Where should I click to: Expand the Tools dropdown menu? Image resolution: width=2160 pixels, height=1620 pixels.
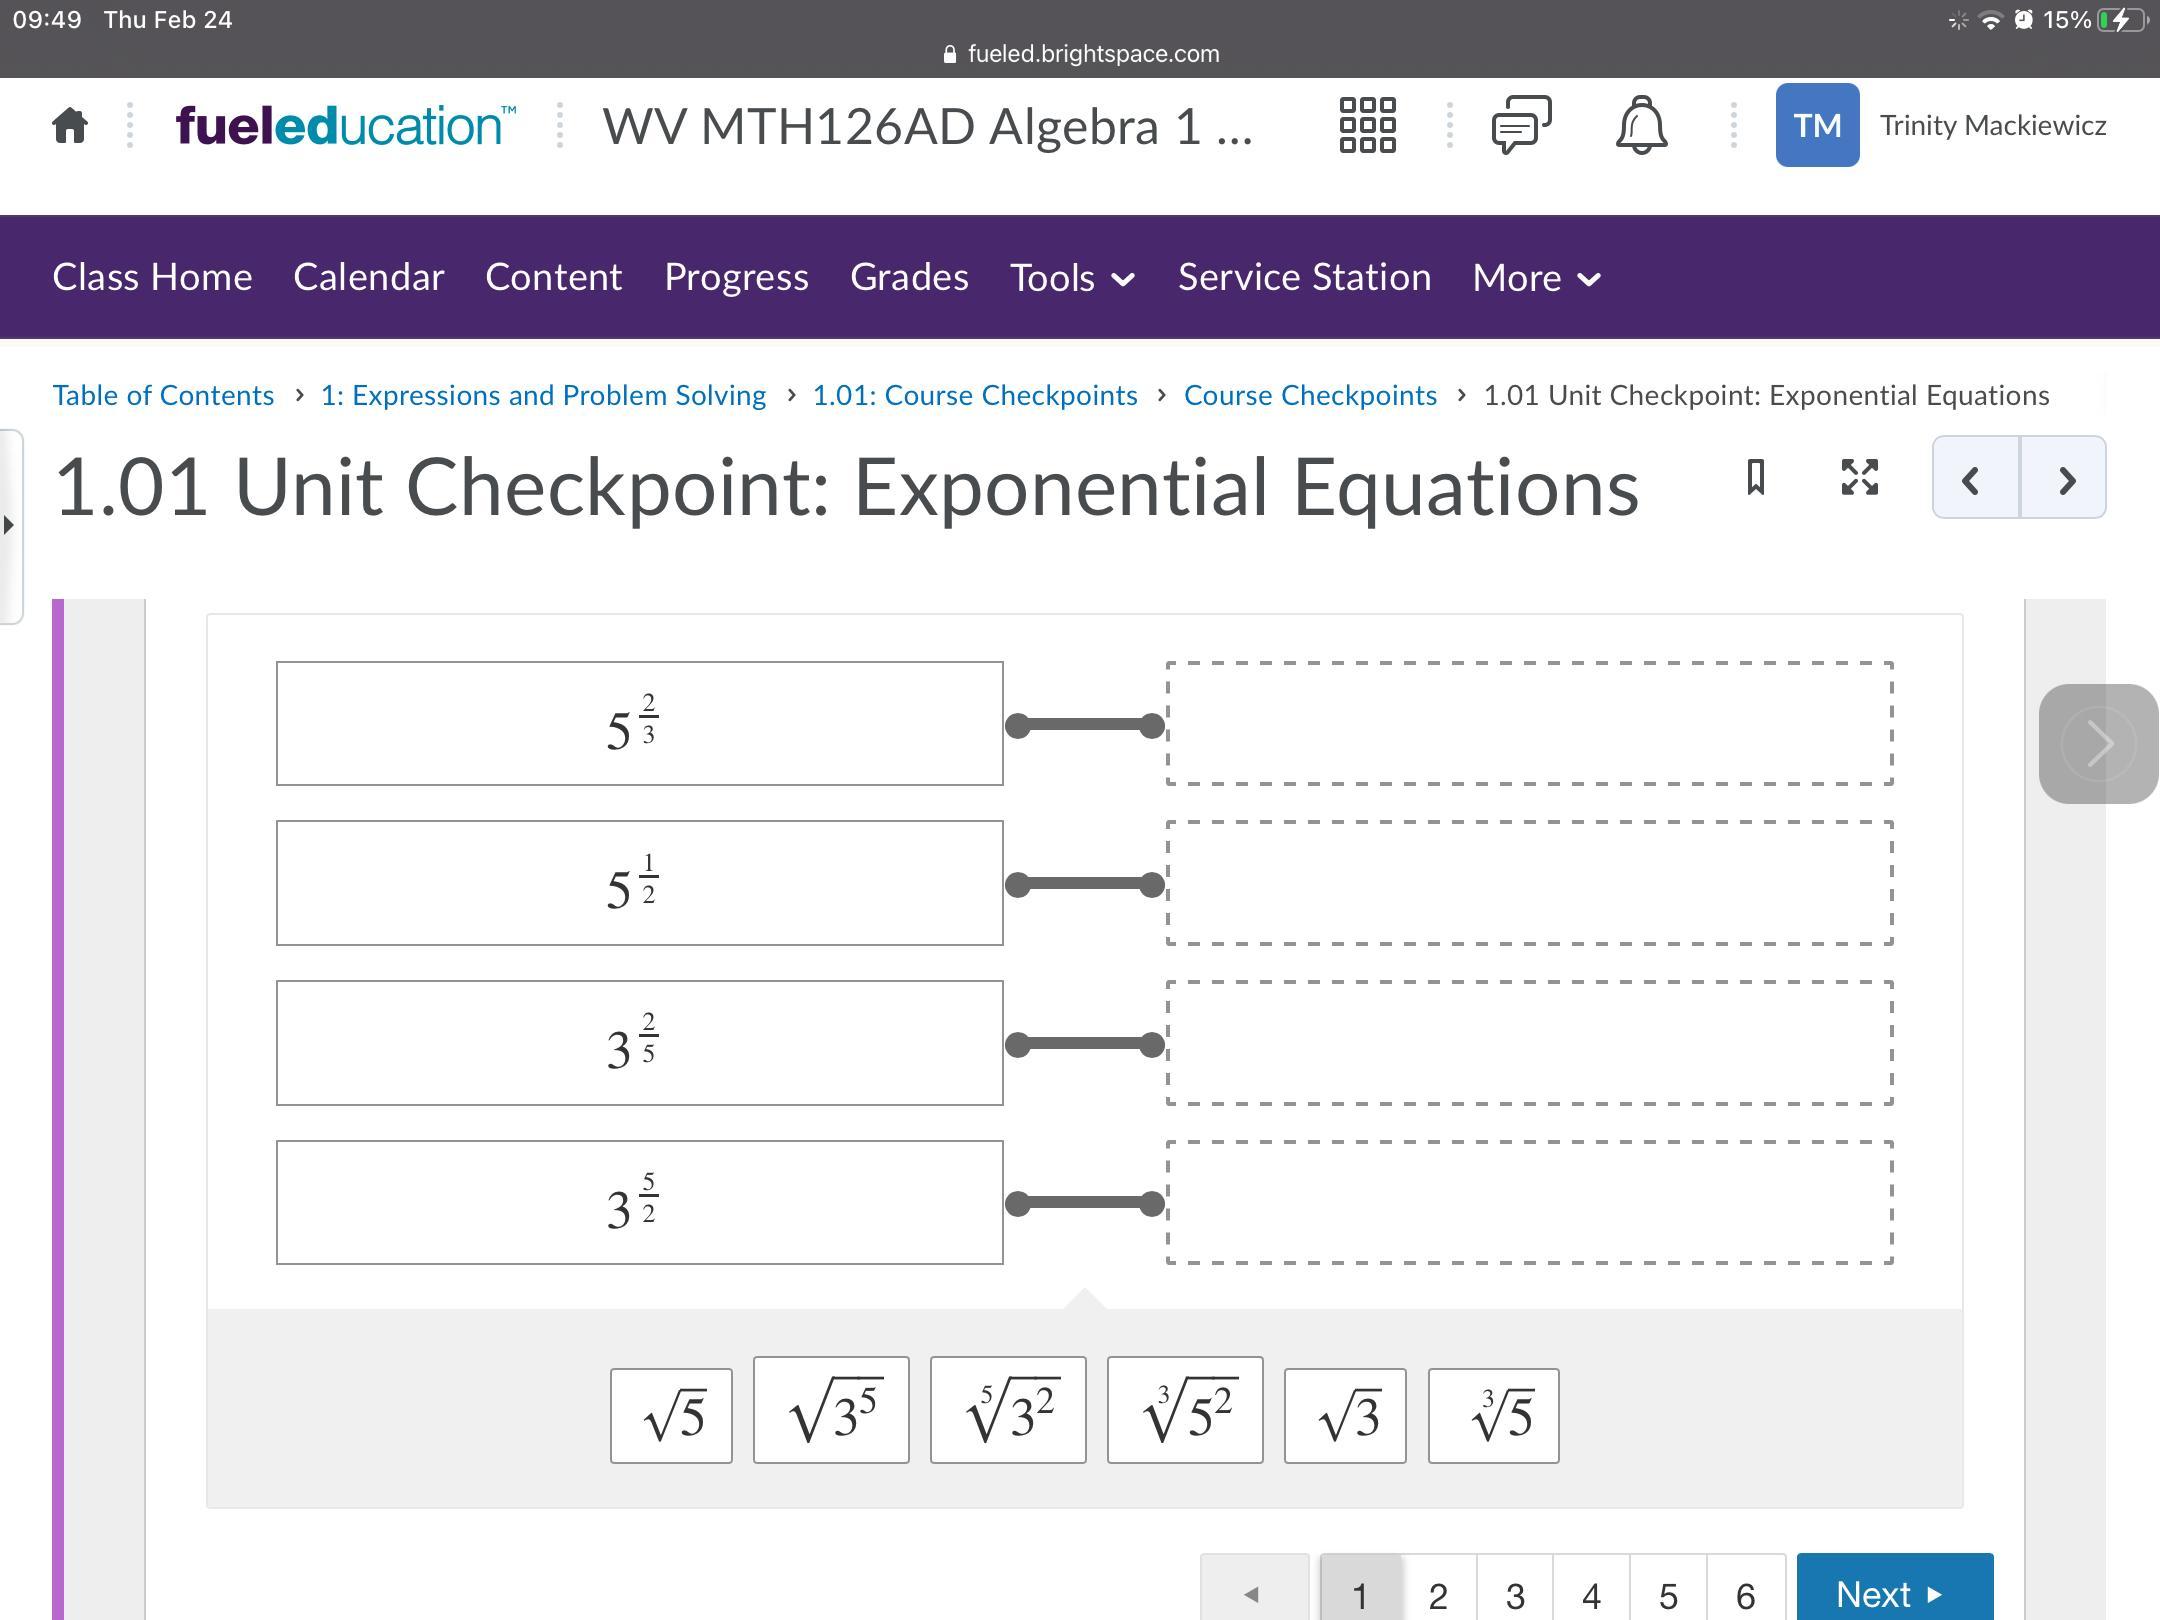[x=1072, y=278]
